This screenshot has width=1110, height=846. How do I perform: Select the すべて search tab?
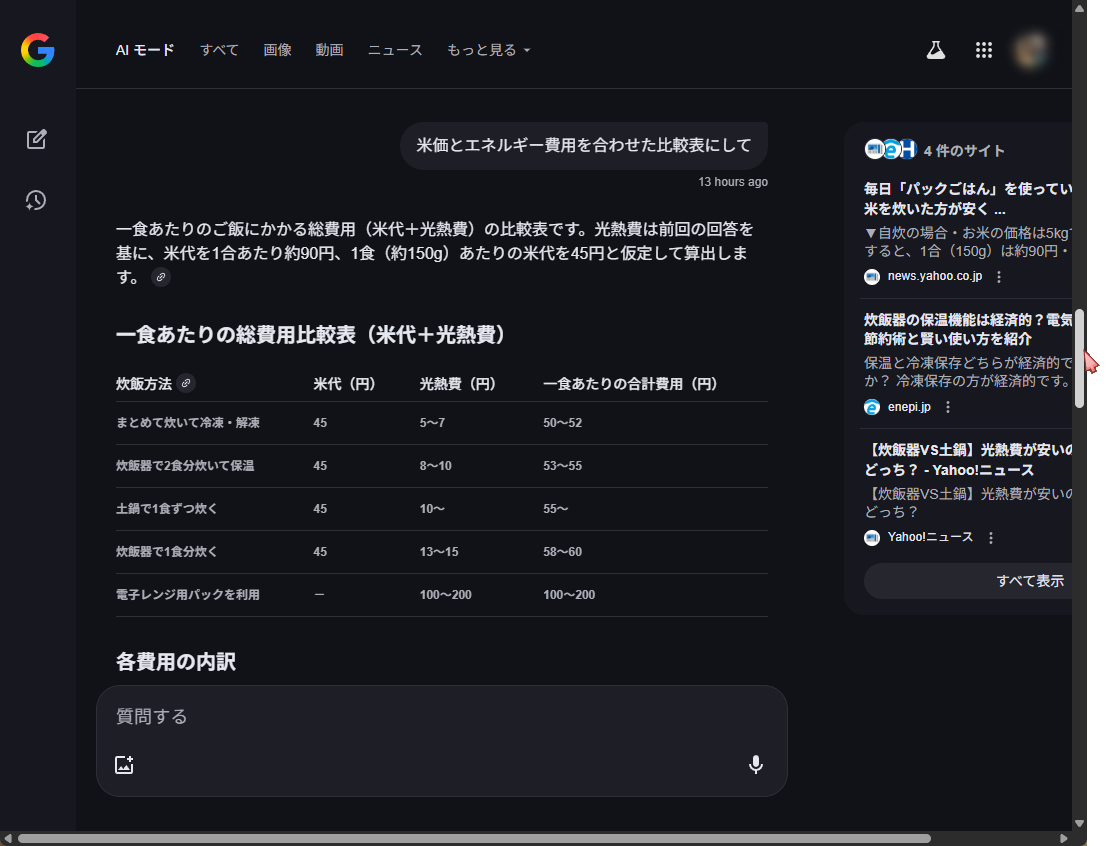coord(219,50)
